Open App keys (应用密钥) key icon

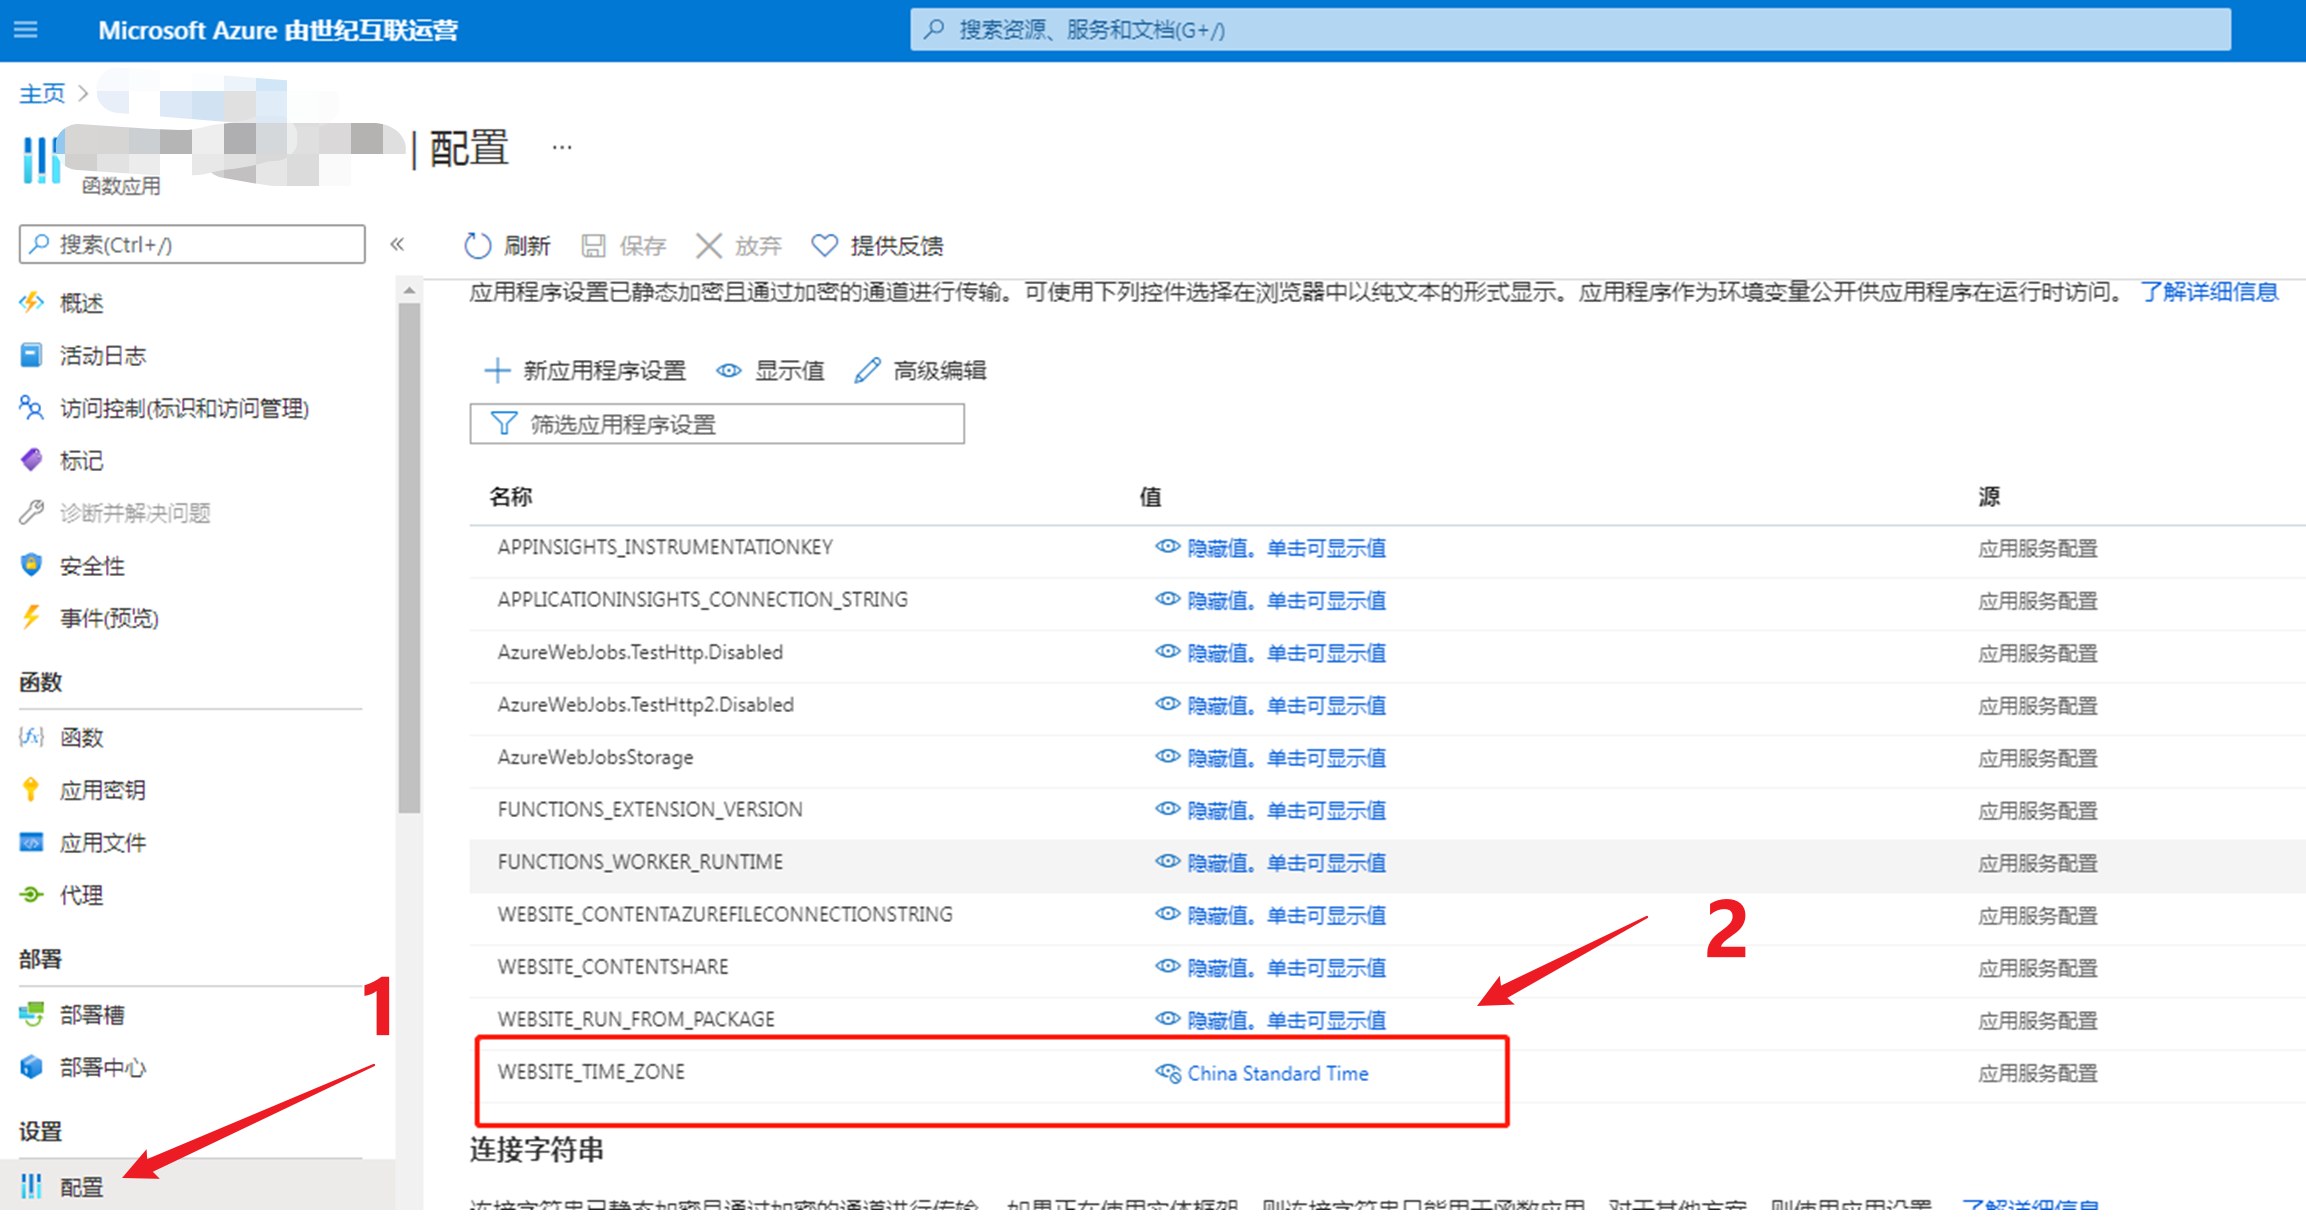(x=32, y=790)
